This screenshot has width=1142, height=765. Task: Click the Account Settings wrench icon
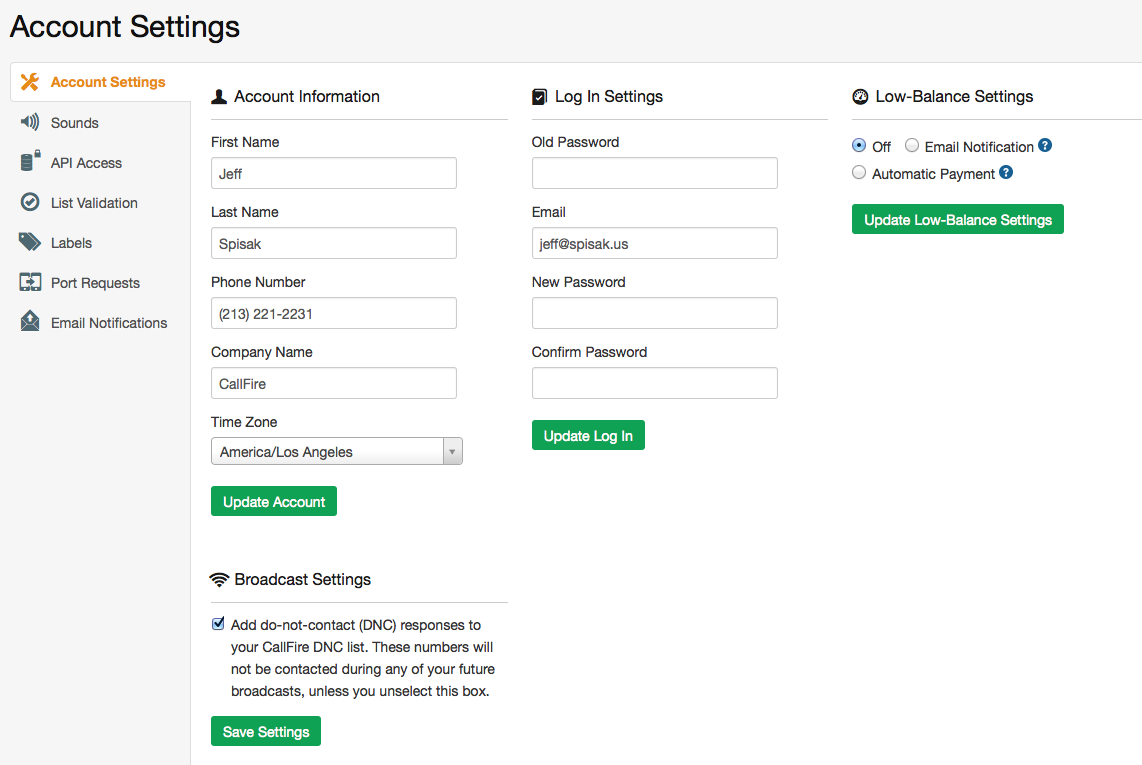(30, 82)
